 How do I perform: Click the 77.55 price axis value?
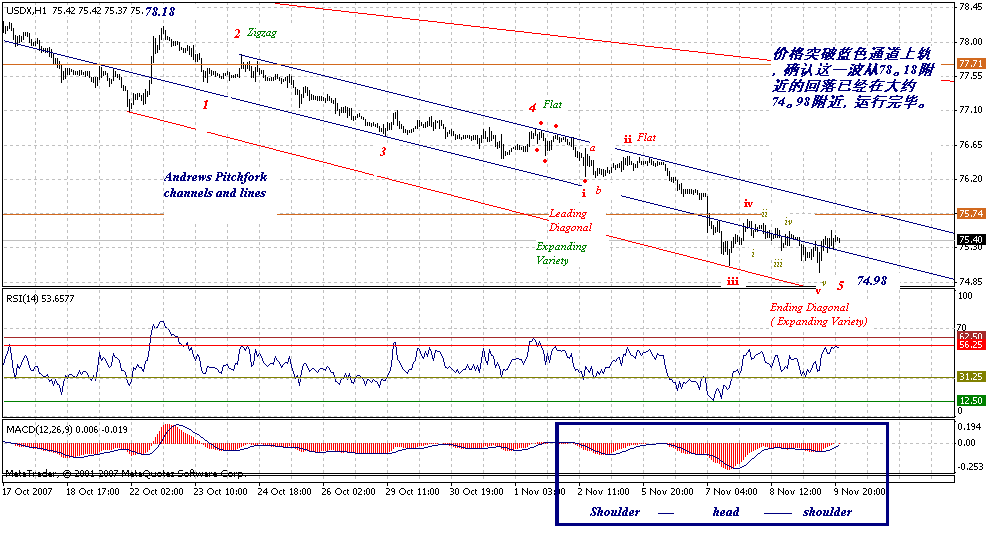(970, 76)
